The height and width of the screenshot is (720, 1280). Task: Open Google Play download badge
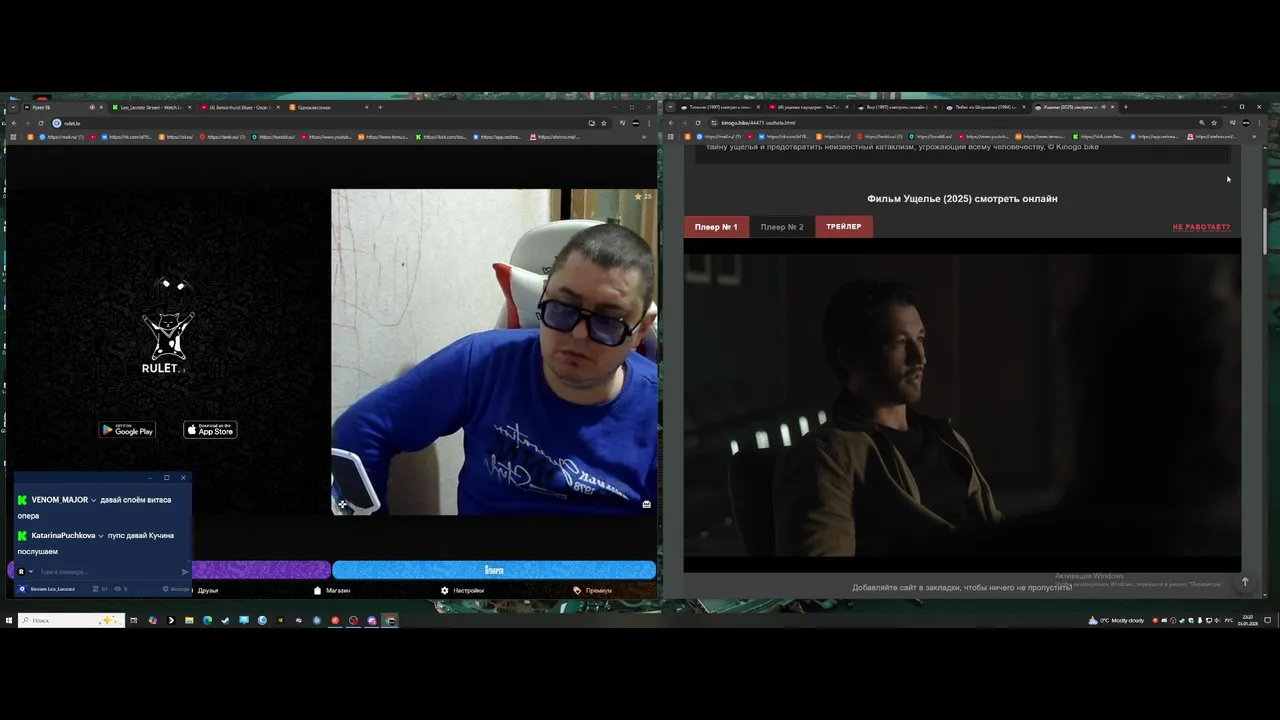(127, 430)
